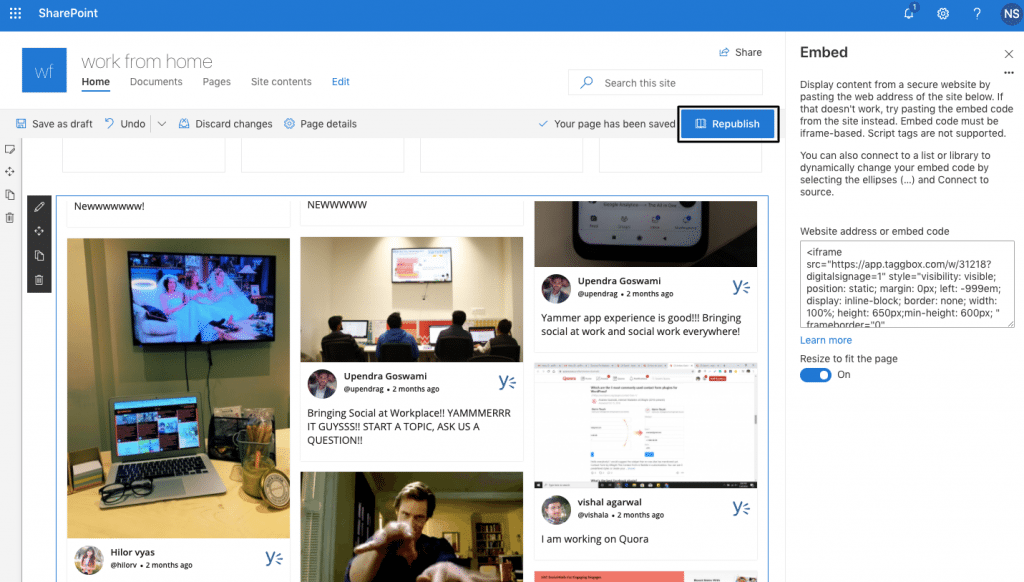Select Discard changes in the toolbar

pos(234,123)
